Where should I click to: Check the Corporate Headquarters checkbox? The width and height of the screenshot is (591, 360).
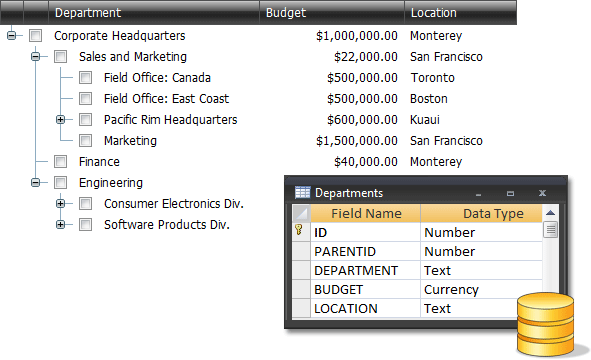coord(36,36)
